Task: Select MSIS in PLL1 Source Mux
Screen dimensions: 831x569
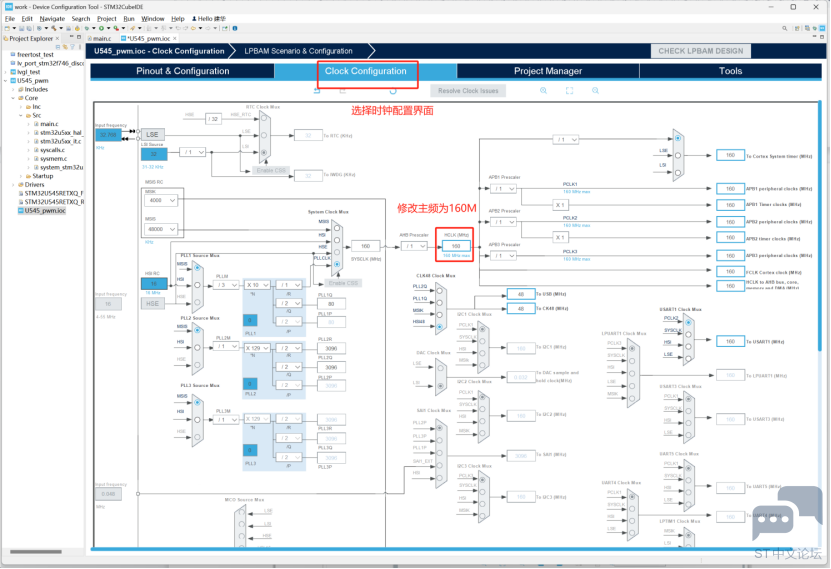Action: pos(197,268)
